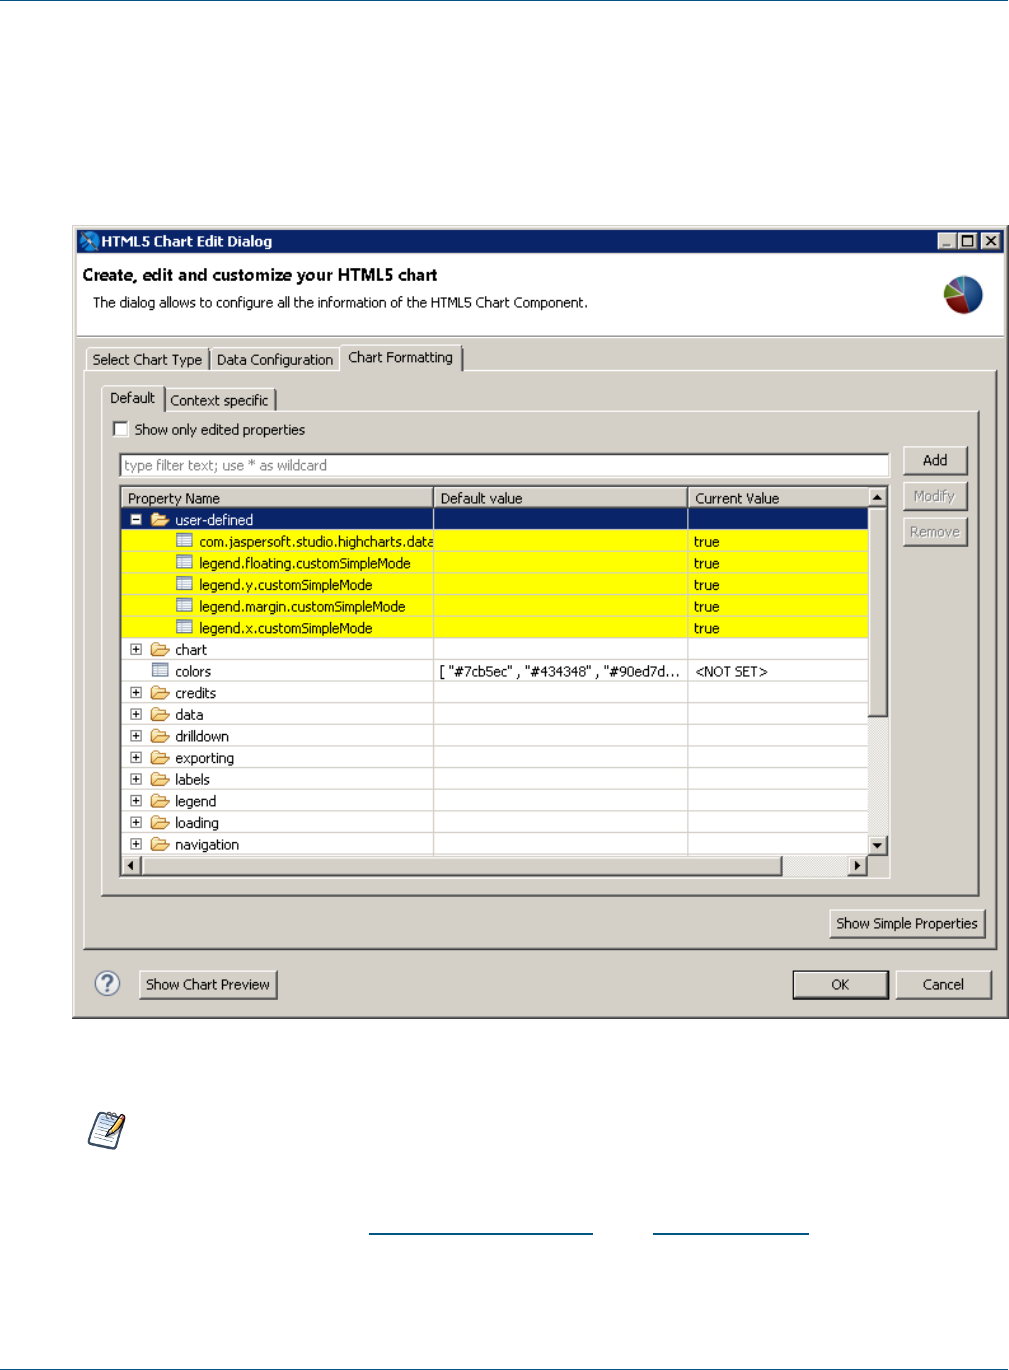Click the loading folder icon
This screenshot has width=1009, height=1370.
159,823
